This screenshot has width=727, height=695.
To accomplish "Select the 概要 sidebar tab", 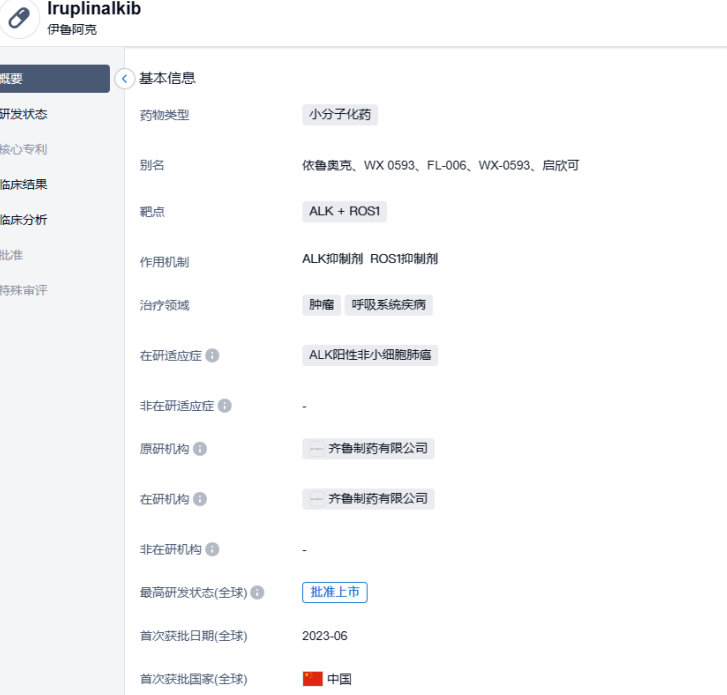I will [50, 79].
